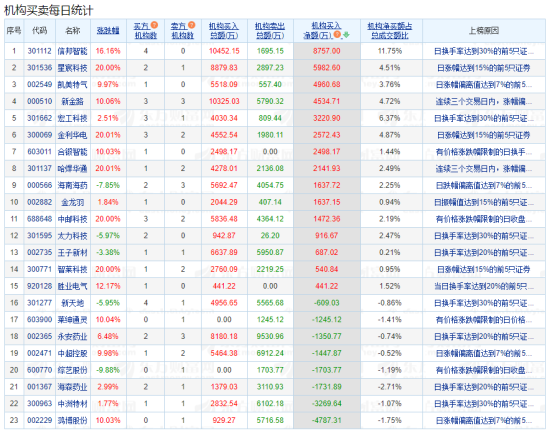Click green descending sort arrow in header
Screen dimensions: 550x436
coord(346,35)
